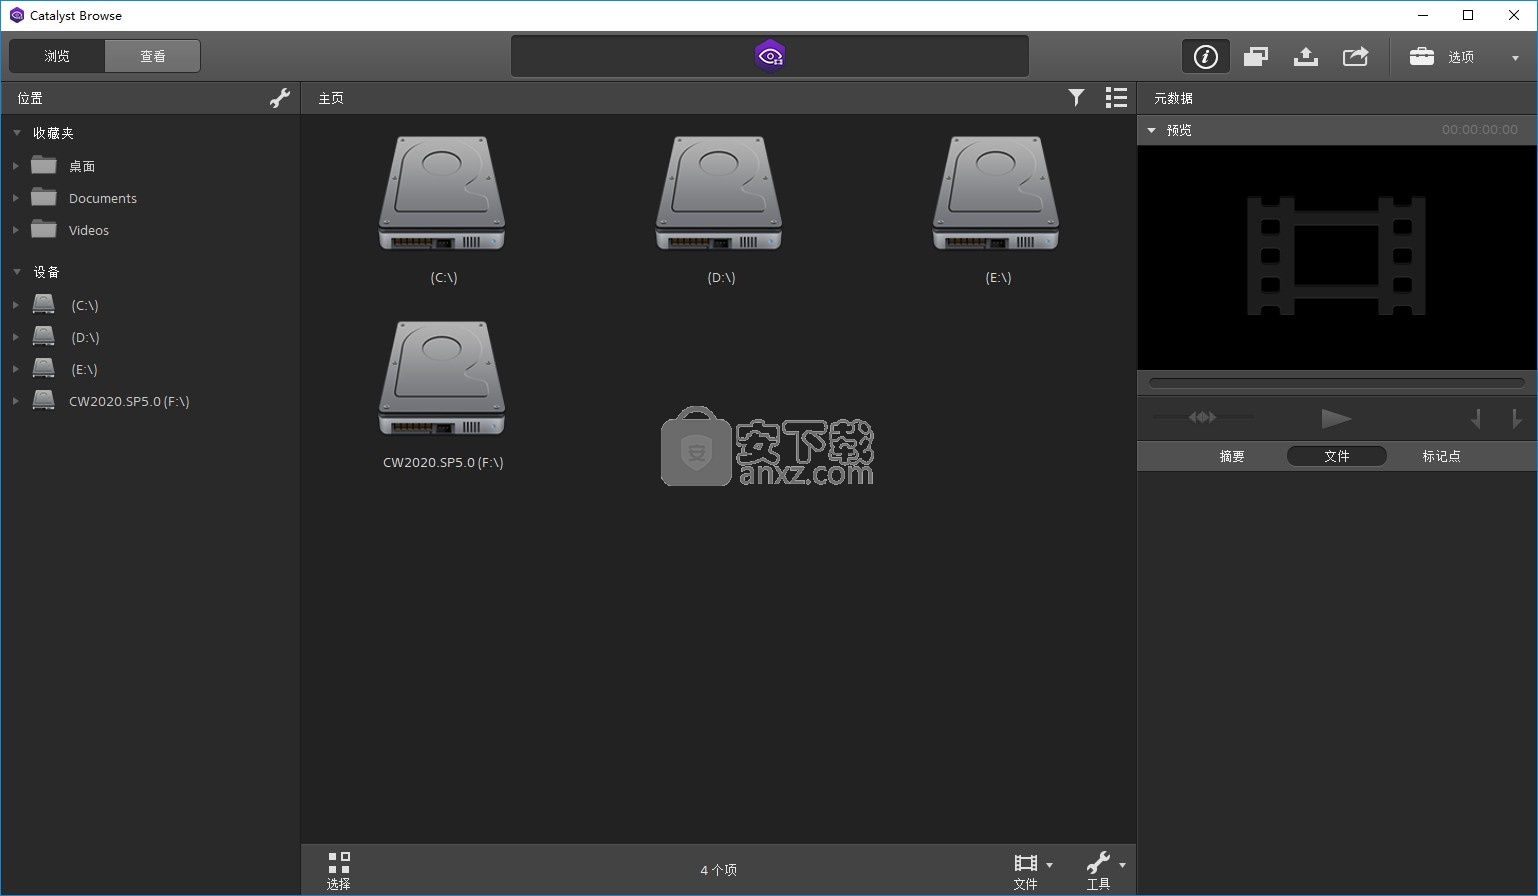
Task: Open the filter funnel icon
Action: coord(1076,97)
